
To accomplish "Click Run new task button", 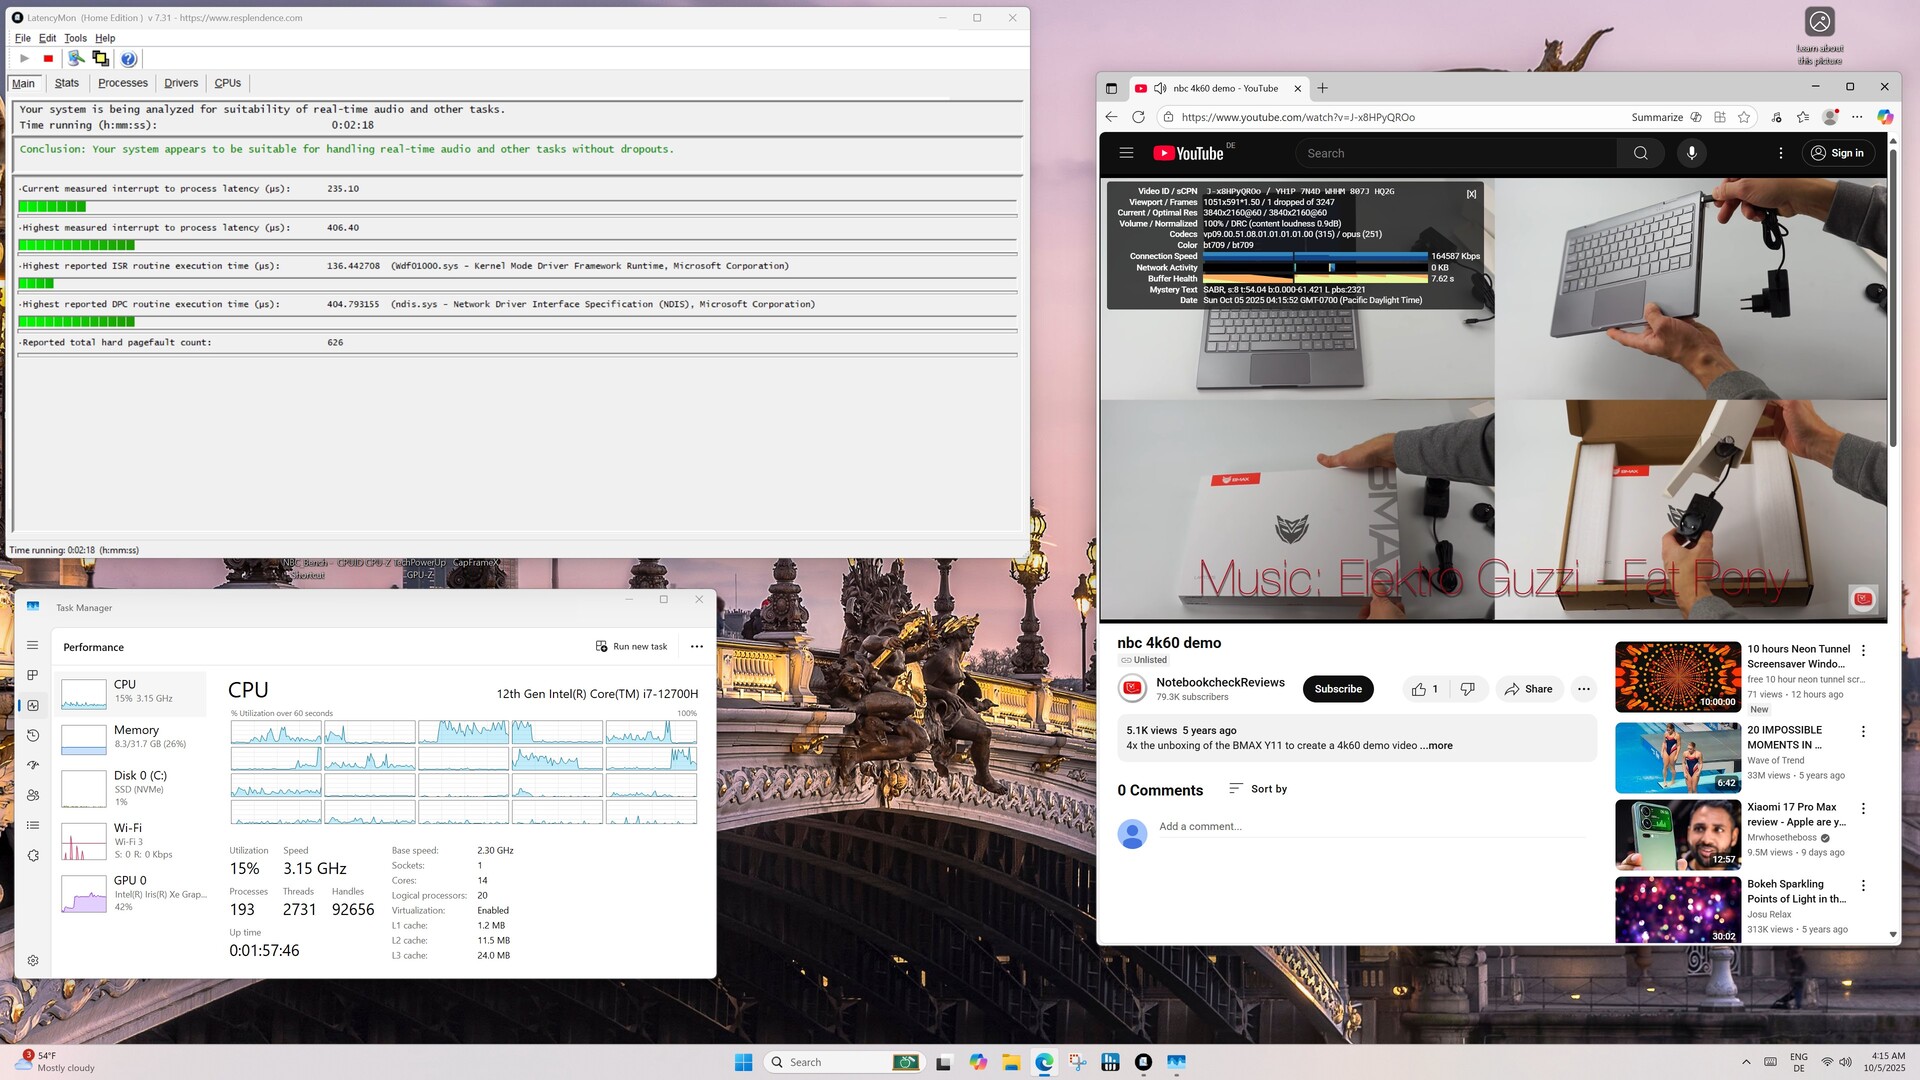I will (631, 646).
